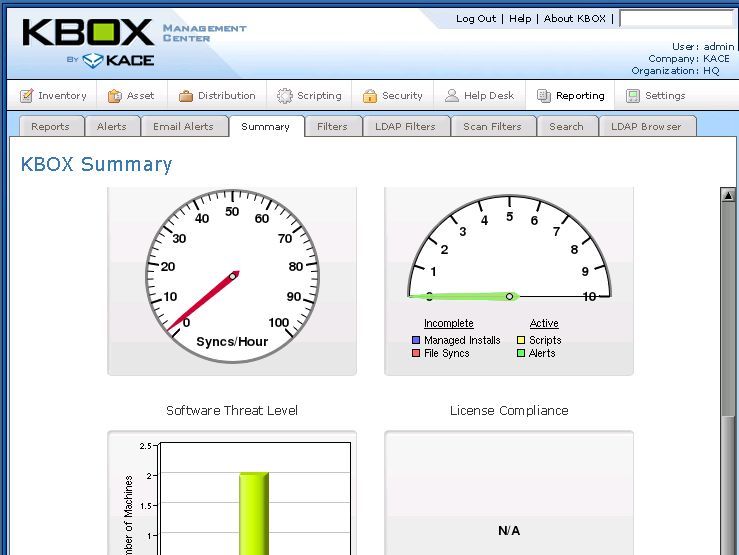The width and height of the screenshot is (739, 555).
Task: Switch to the Scan Filters tab
Action: [493, 126]
